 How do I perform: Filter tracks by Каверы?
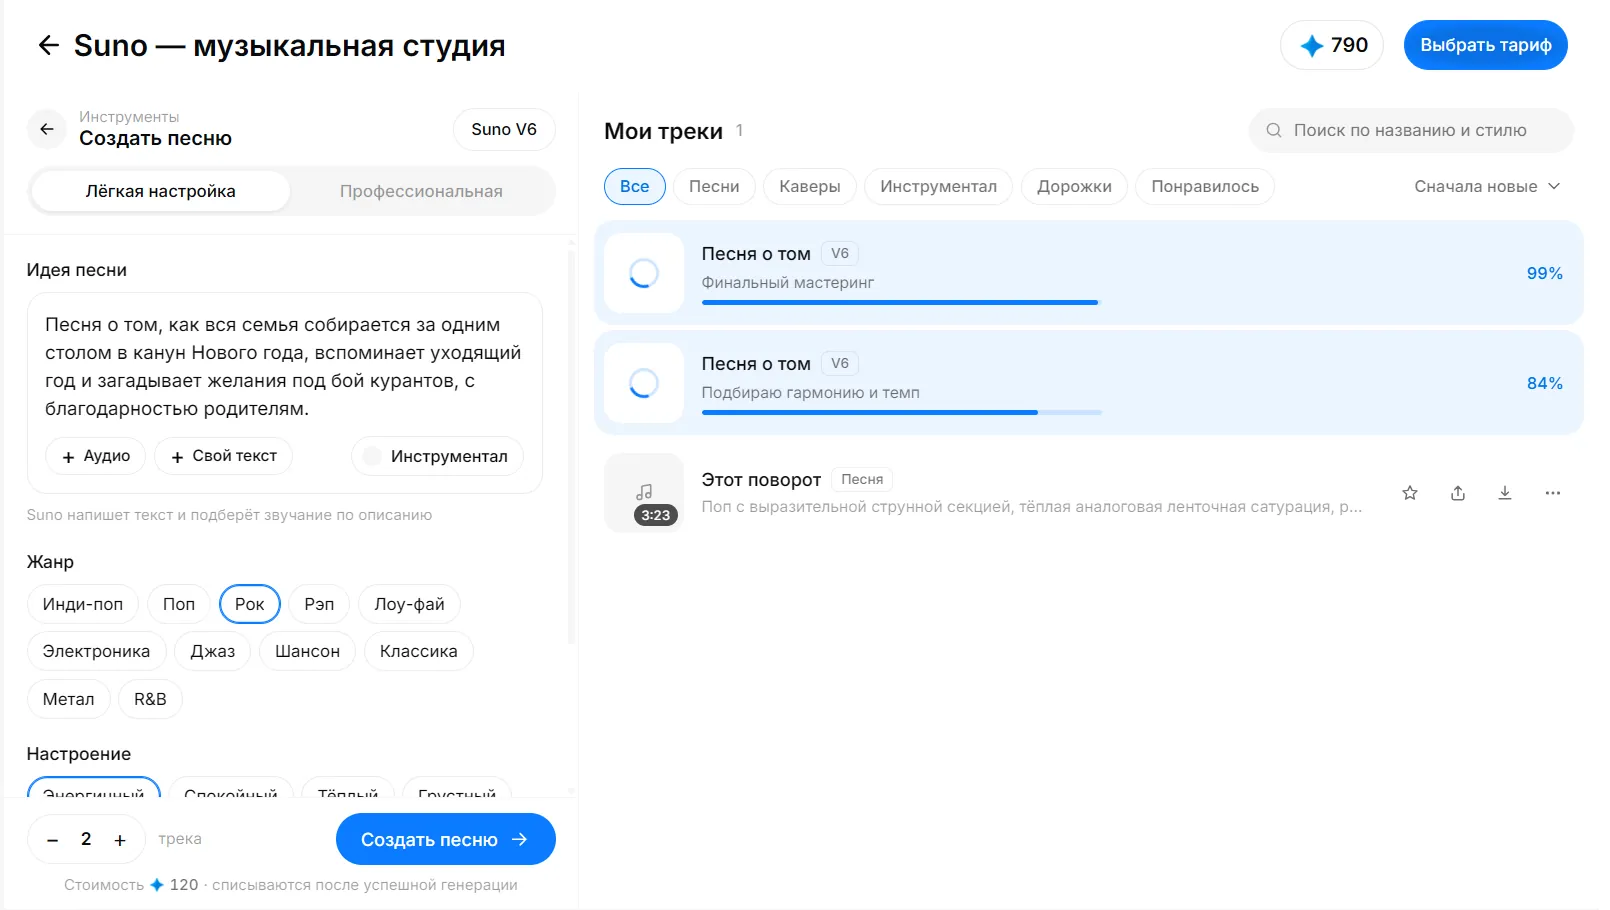pos(810,186)
